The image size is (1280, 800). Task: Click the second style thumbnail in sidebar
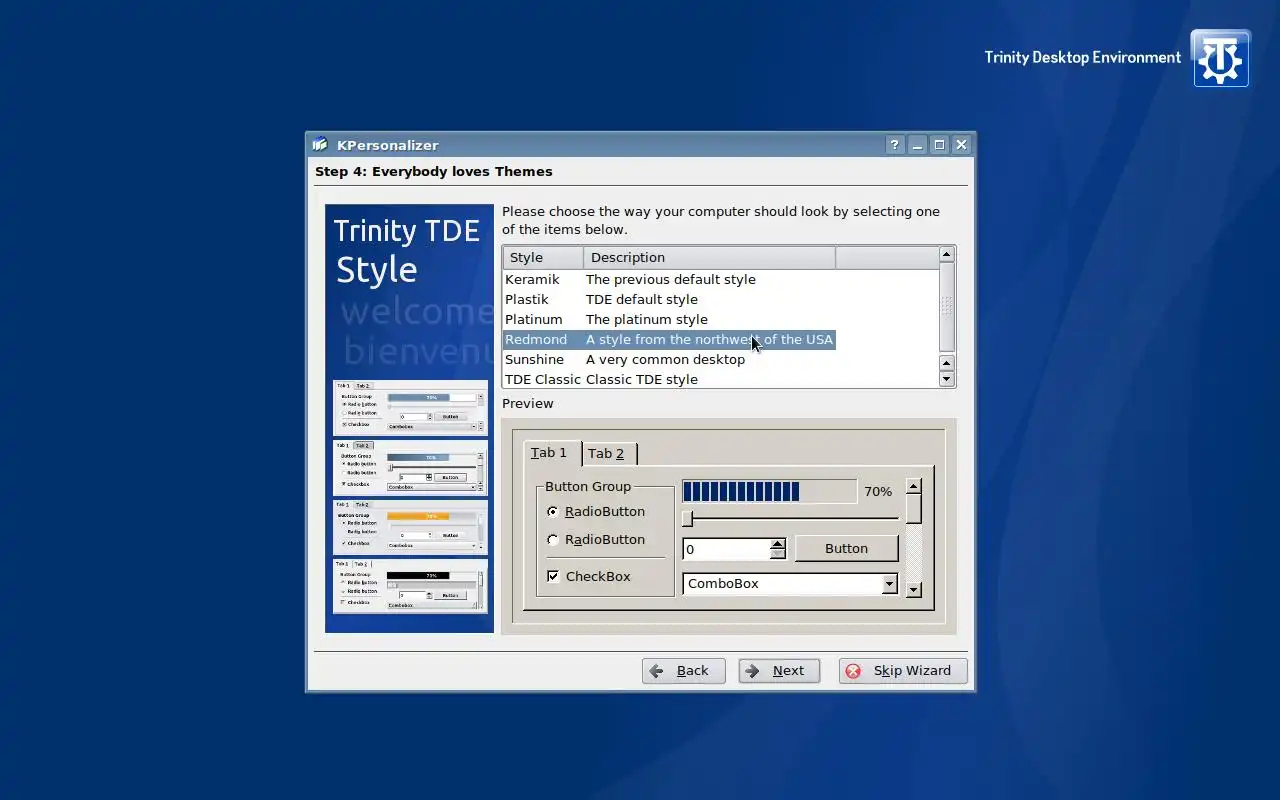click(x=410, y=467)
